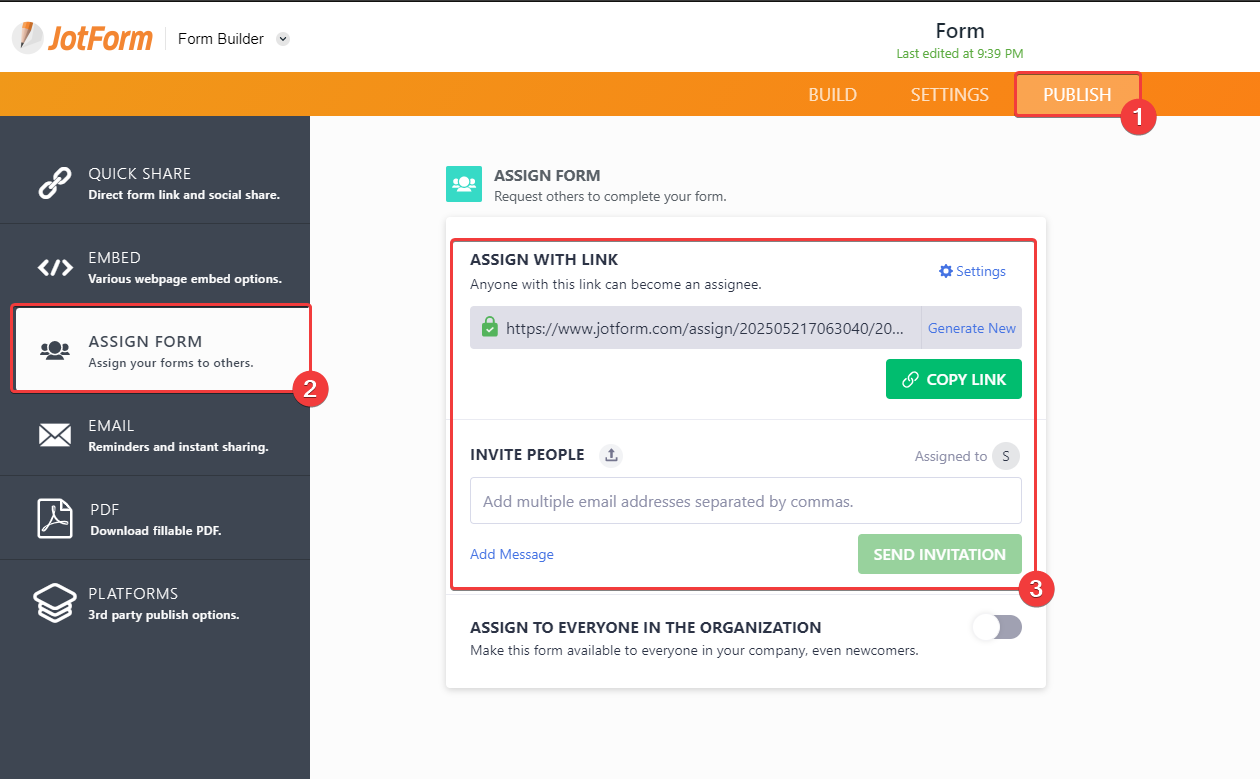This screenshot has width=1260, height=779.
Task: Open Add Message for the invitation
Action: click(x=511, y=553)
